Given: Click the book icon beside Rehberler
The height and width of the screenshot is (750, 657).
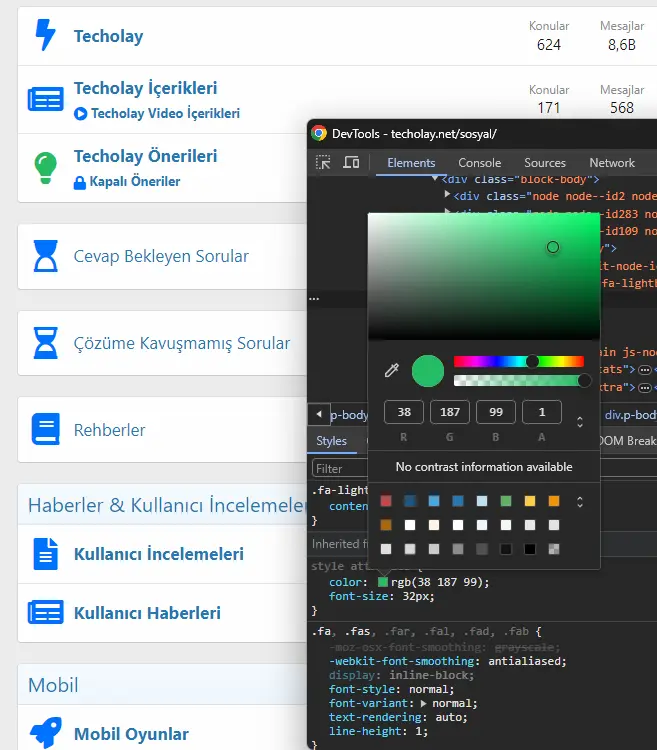Looking at the screenshot, I should click(x=45, y=429).
